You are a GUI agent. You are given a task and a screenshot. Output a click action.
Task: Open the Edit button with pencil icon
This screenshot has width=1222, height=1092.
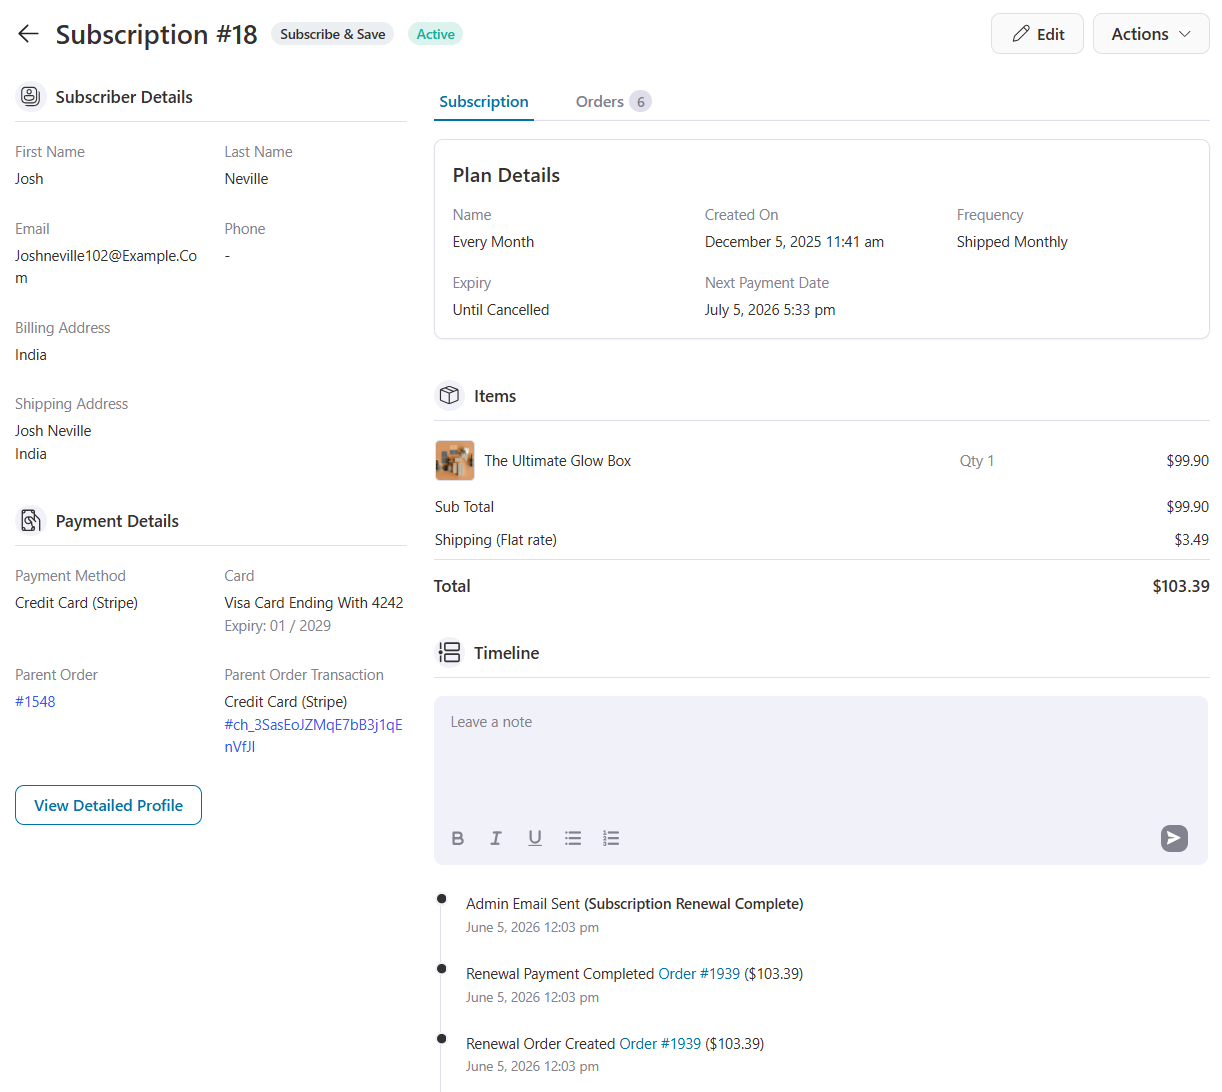point(1037,34)
